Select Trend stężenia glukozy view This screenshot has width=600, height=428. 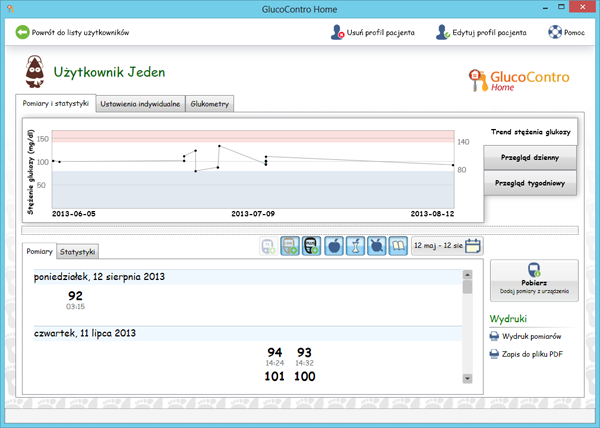(530, 132)
